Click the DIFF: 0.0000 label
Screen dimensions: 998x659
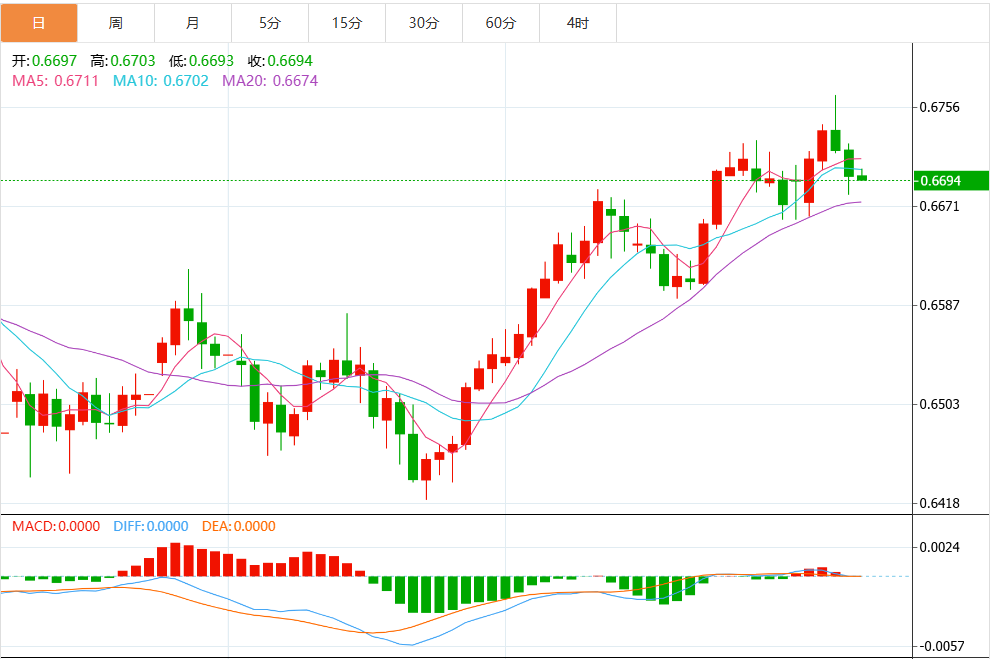pyautogui.click(x=151, y=526)
